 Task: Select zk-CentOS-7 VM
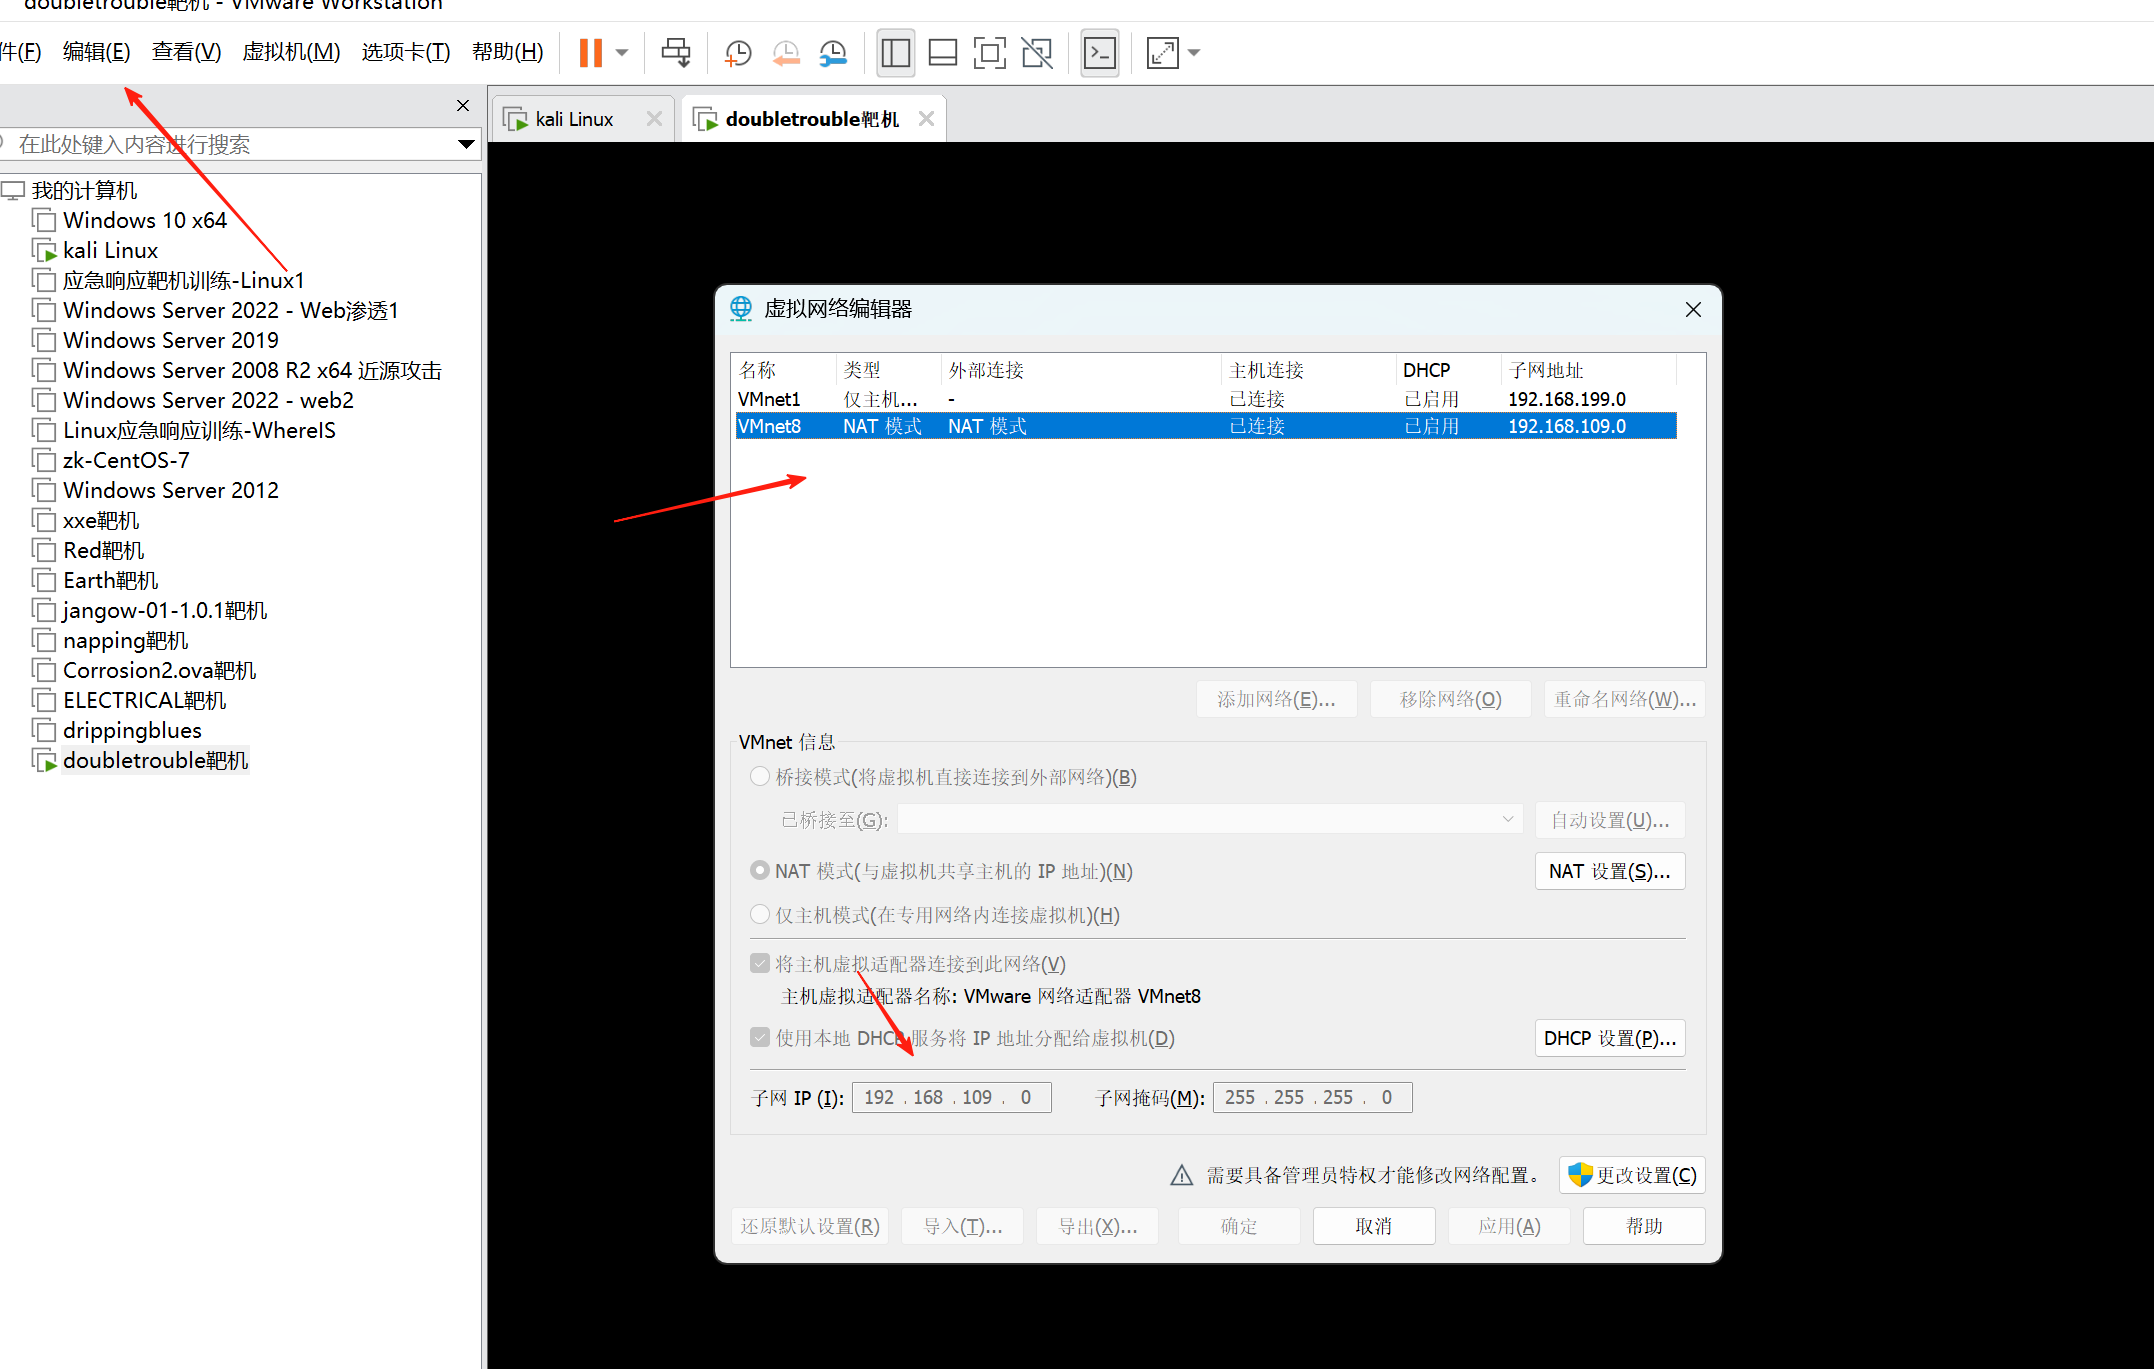point(126,460)
